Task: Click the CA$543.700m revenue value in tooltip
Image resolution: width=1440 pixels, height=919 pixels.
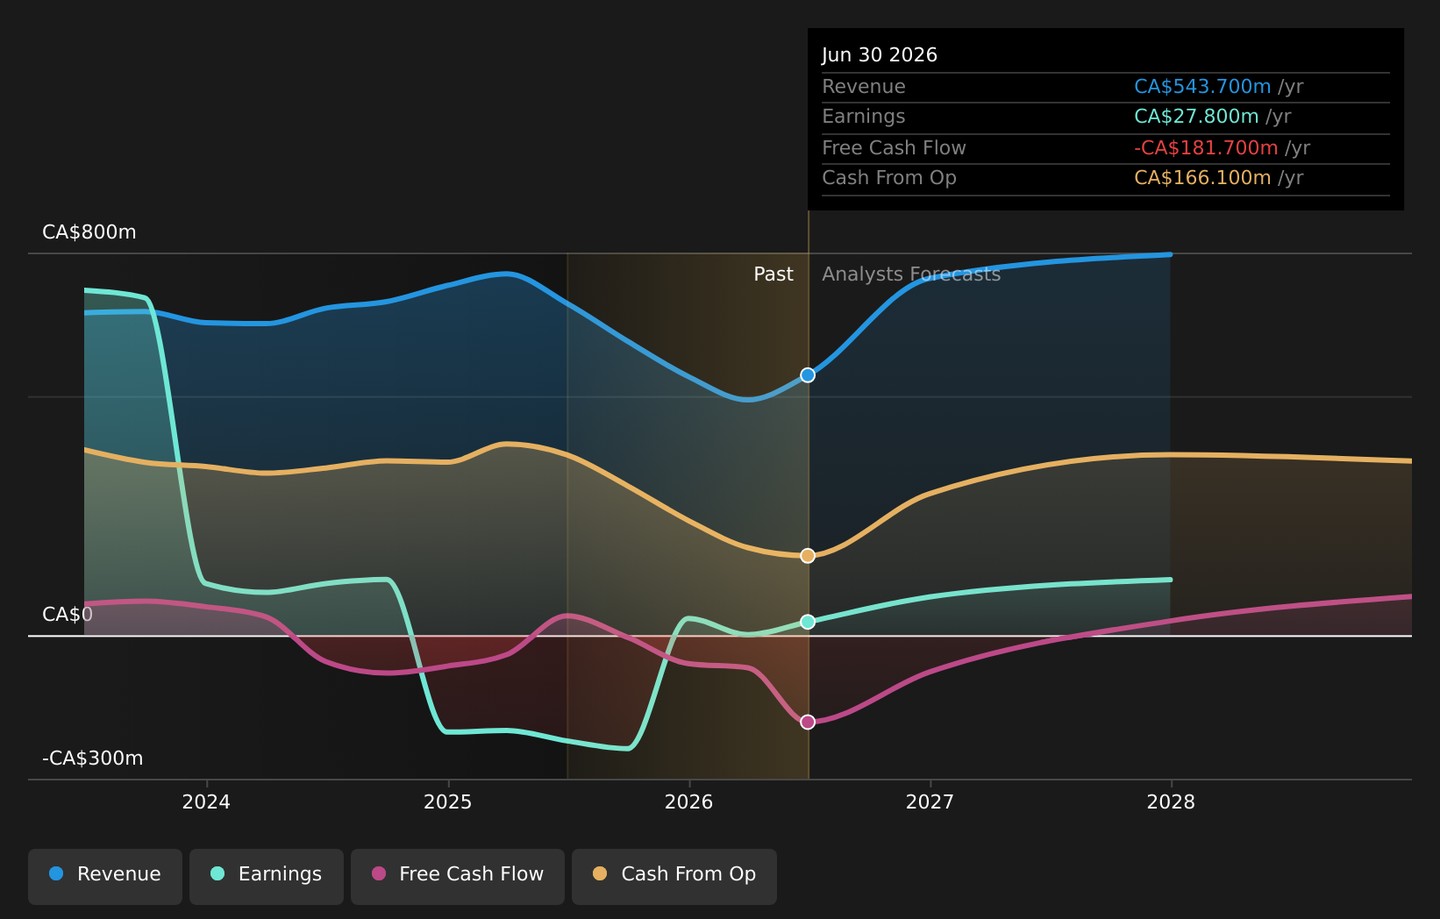Action: click(x=1202, y=87)
